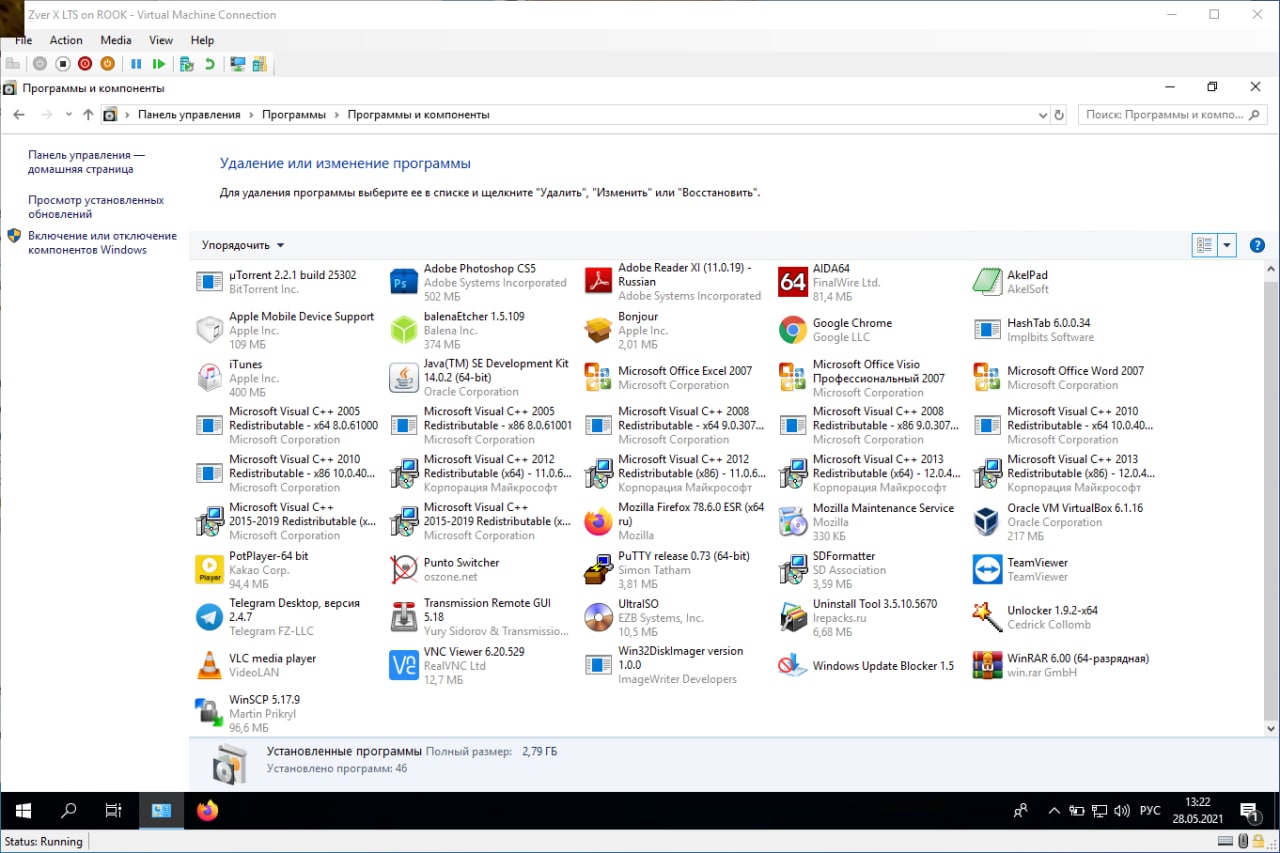Select the iTunes program icon
This screenshot has height=853, width=1280.
(209, 378)
